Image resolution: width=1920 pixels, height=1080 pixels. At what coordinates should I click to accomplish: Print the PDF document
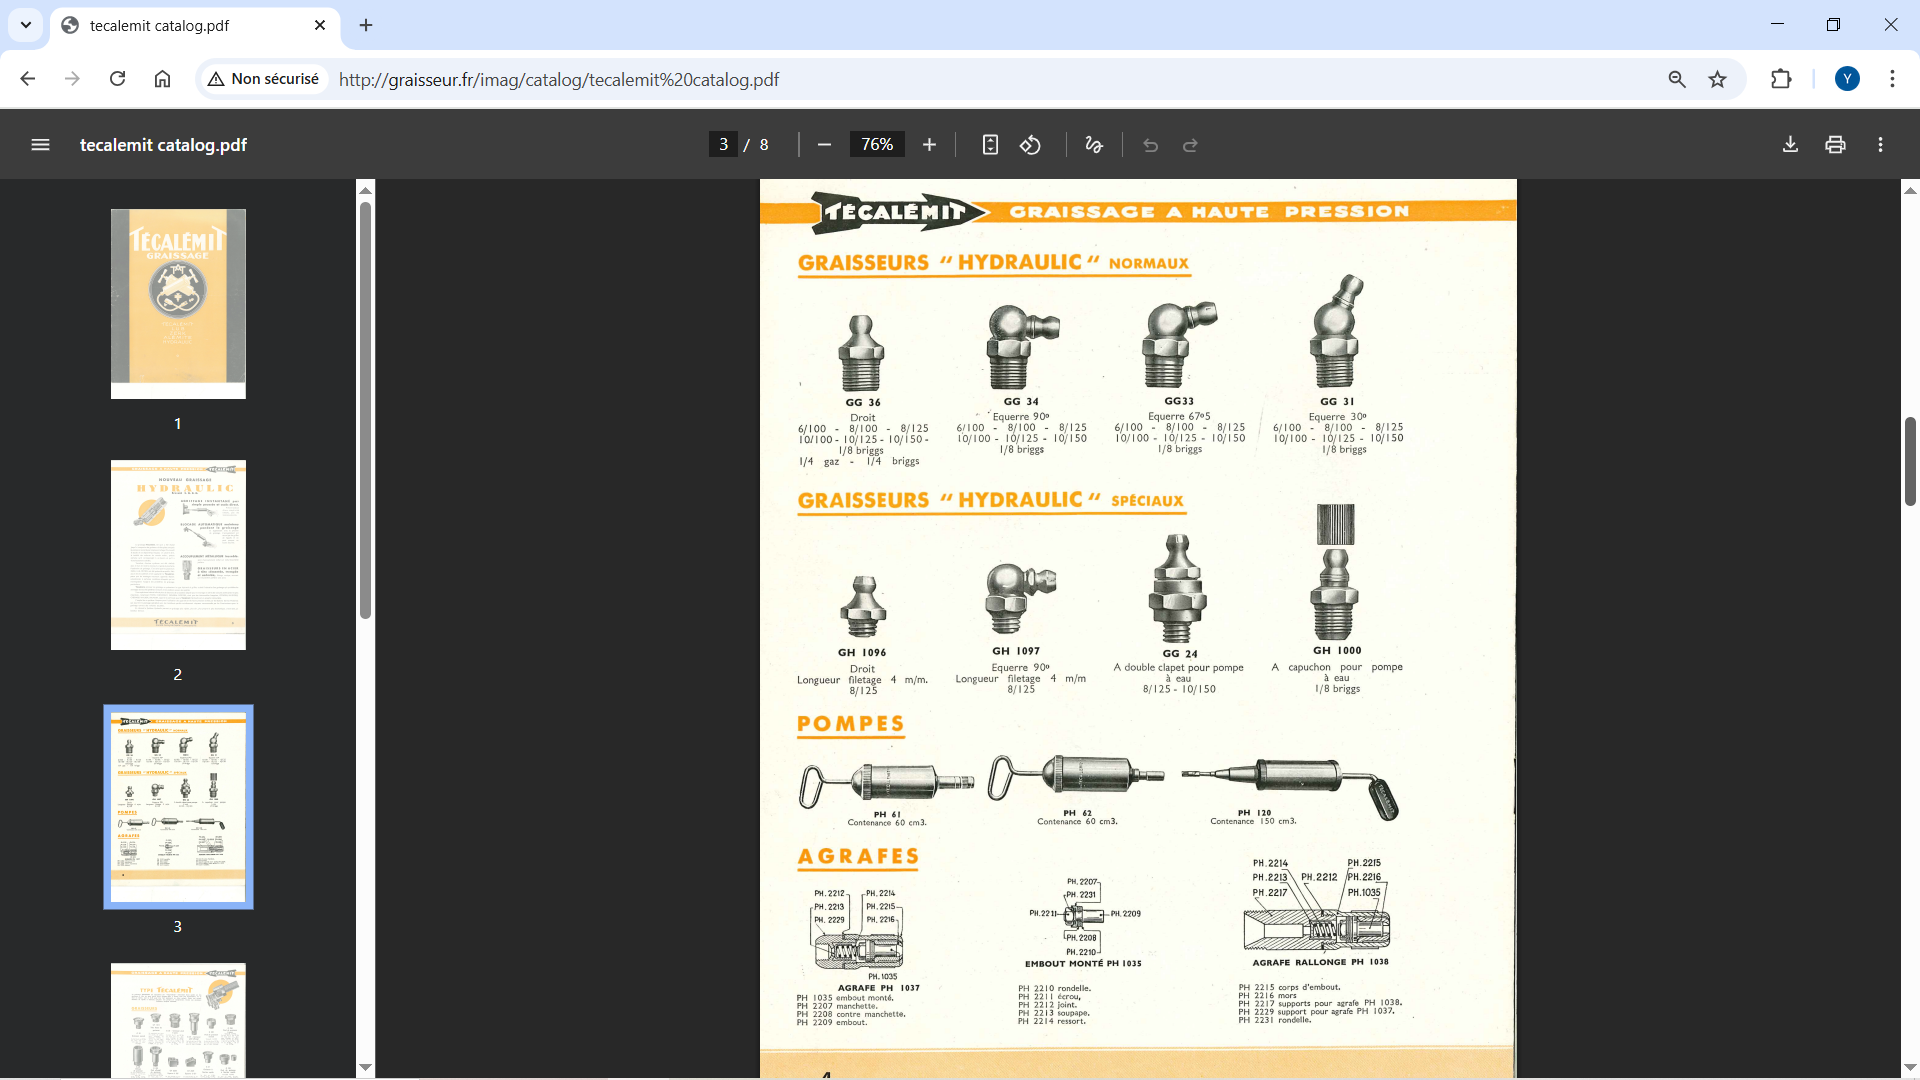click(1835, 145)
